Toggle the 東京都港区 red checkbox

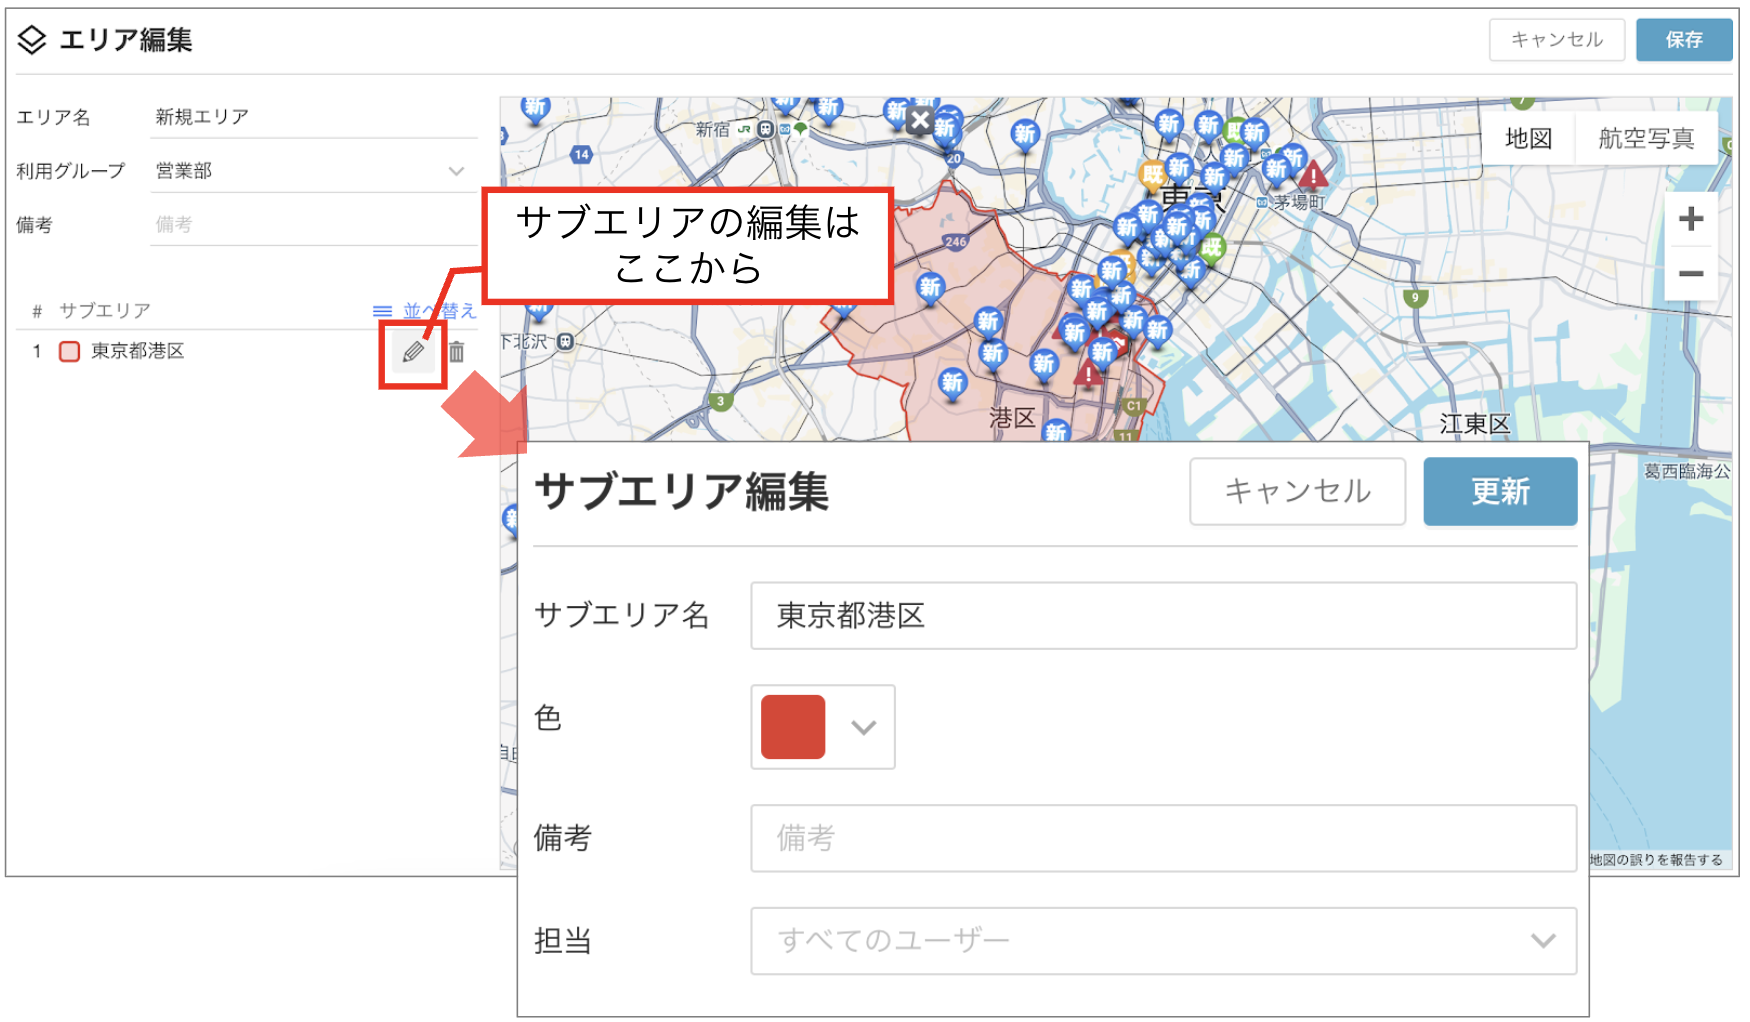pos(69,352)
